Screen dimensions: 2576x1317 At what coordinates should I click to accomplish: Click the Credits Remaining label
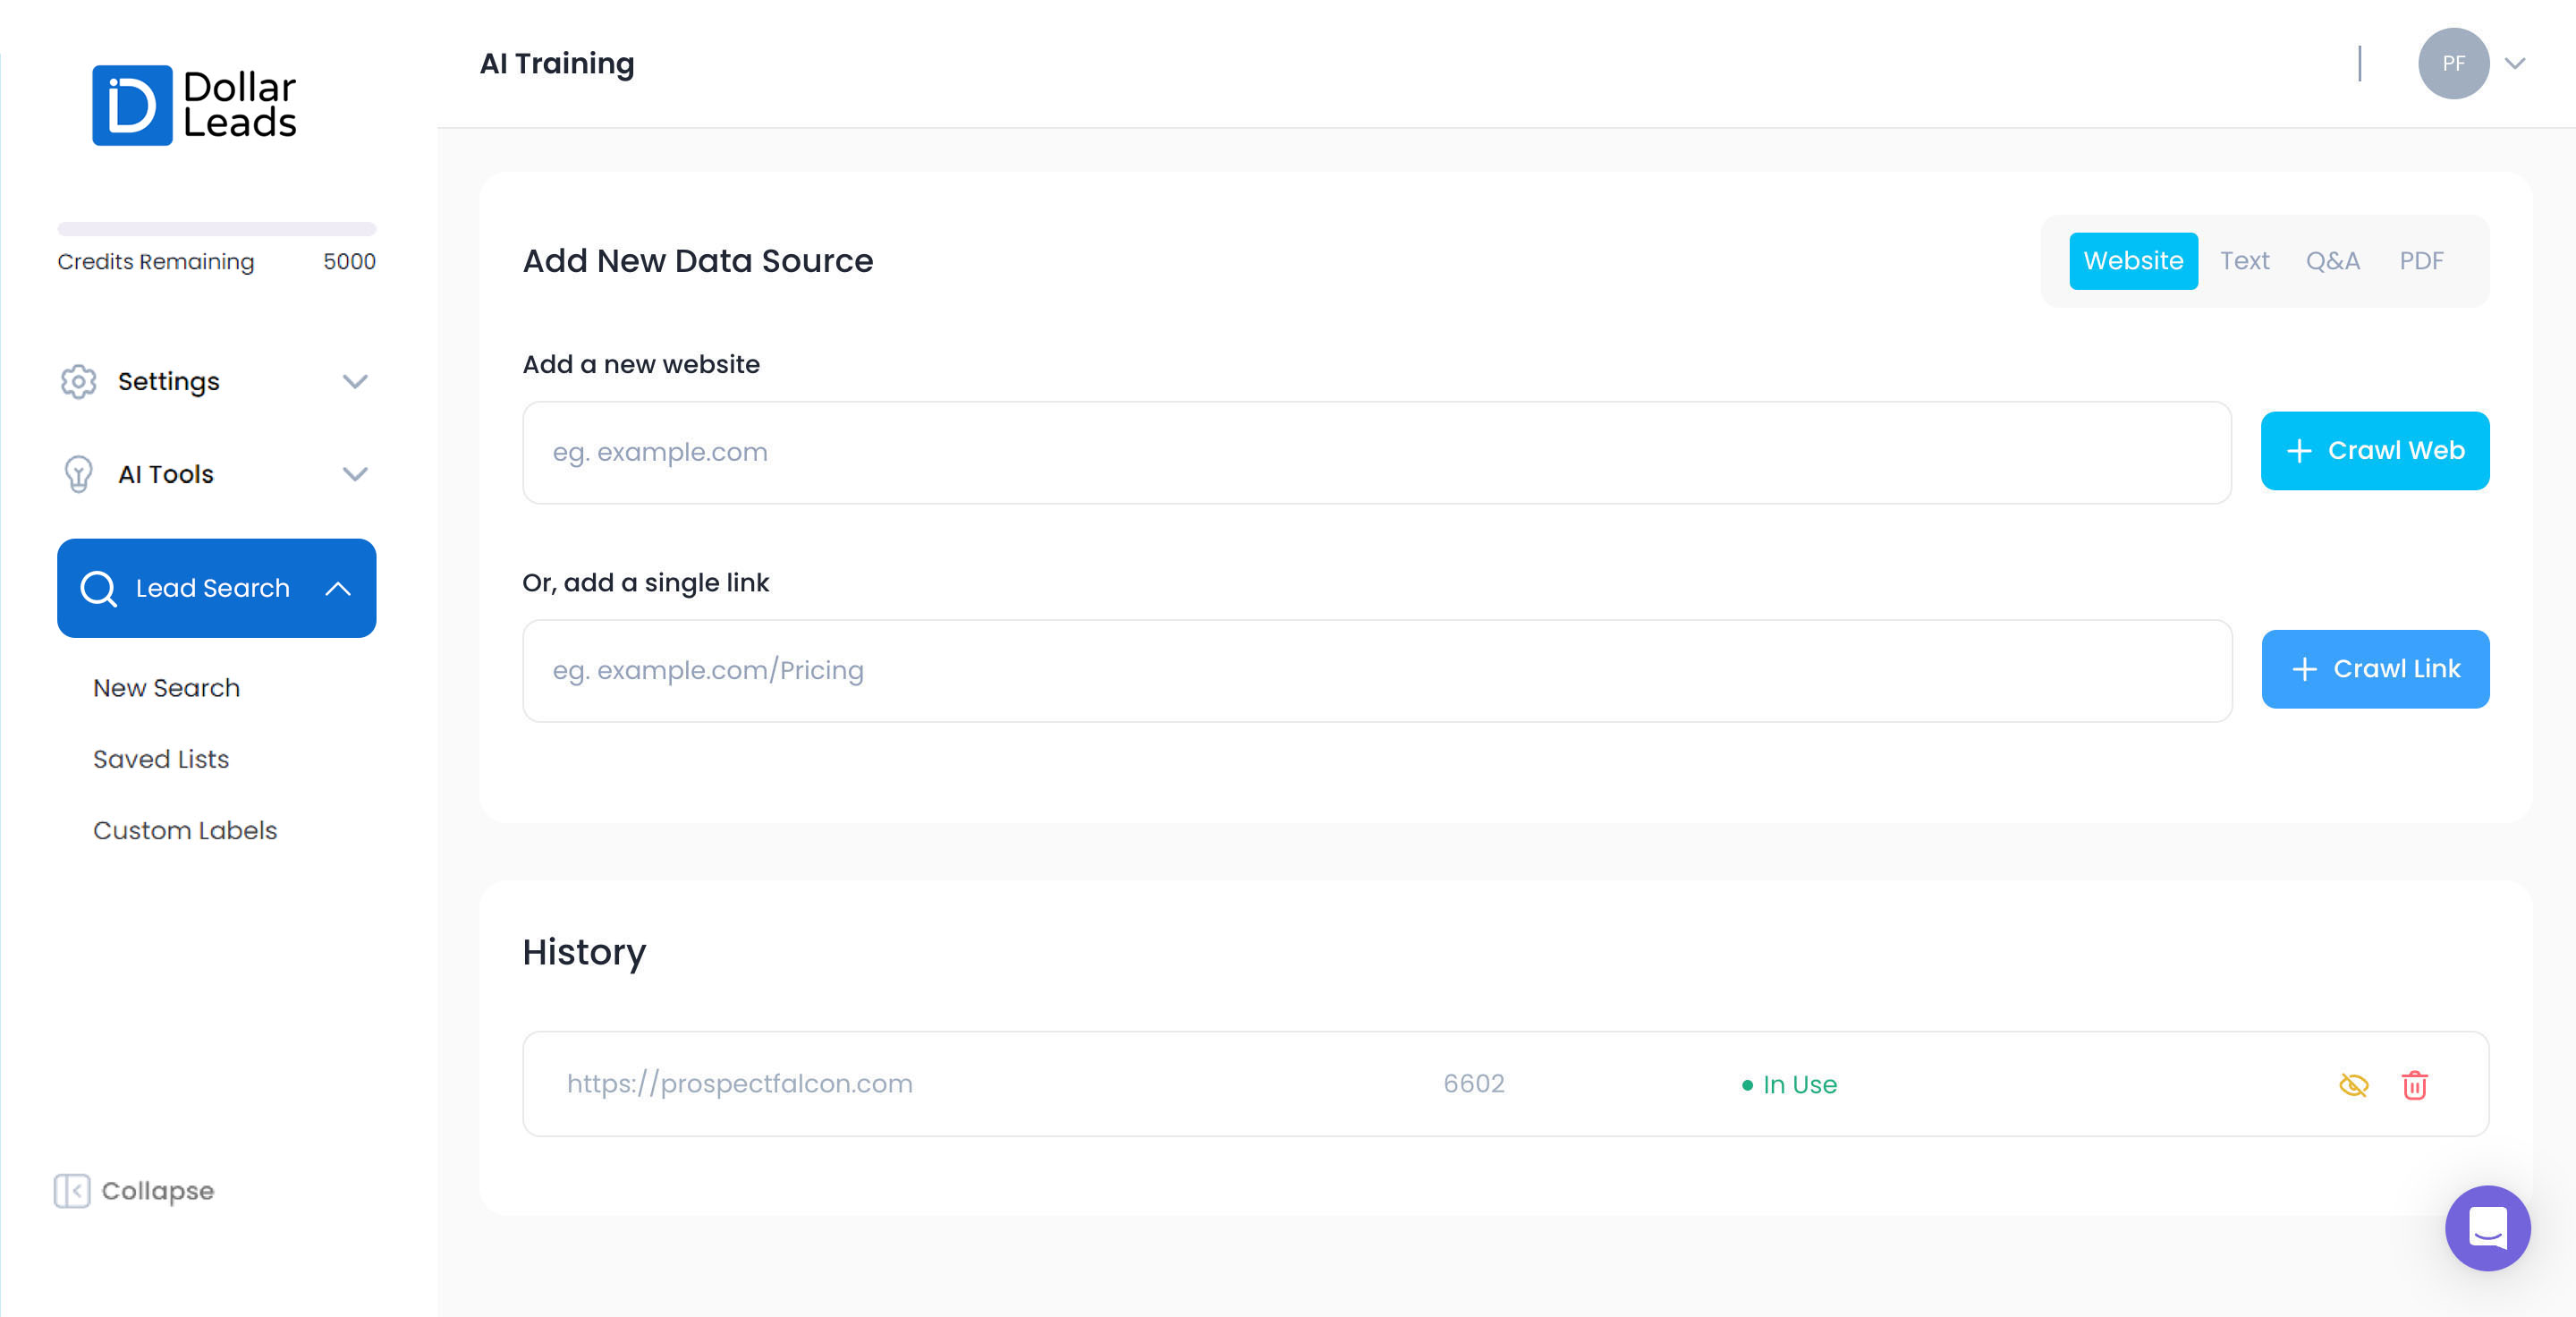pos(155,262)
